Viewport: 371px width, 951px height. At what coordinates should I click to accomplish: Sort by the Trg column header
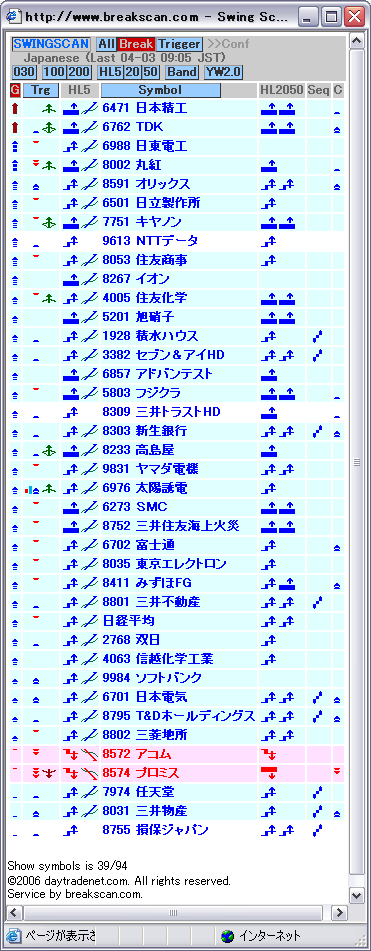[x=41, y=90]
